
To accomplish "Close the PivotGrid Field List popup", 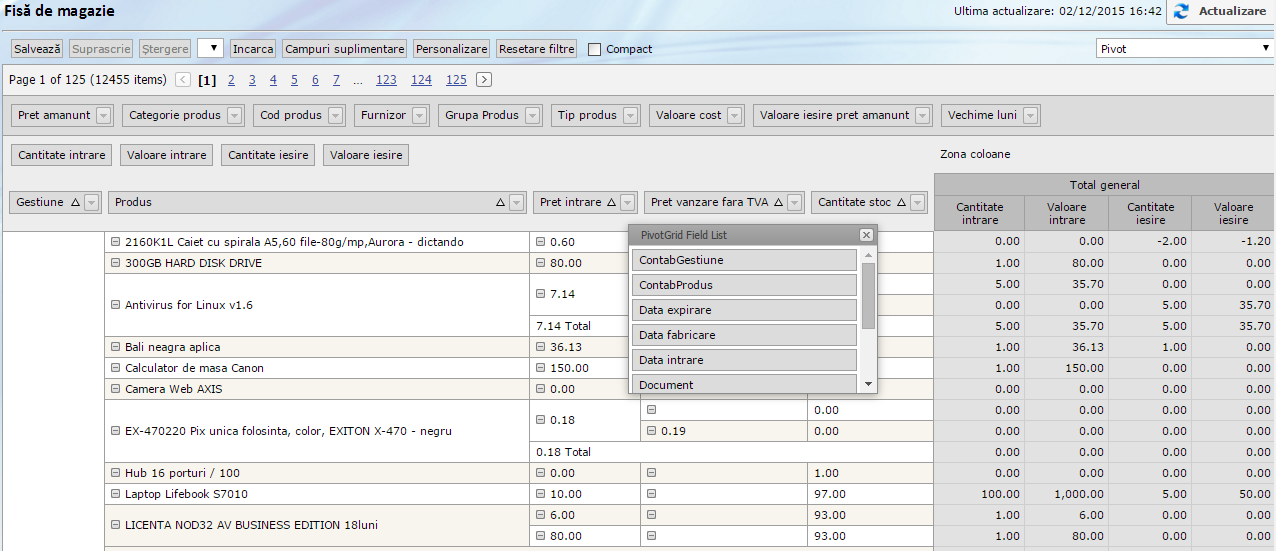I will pyautogui.click(x=866, y=235).
